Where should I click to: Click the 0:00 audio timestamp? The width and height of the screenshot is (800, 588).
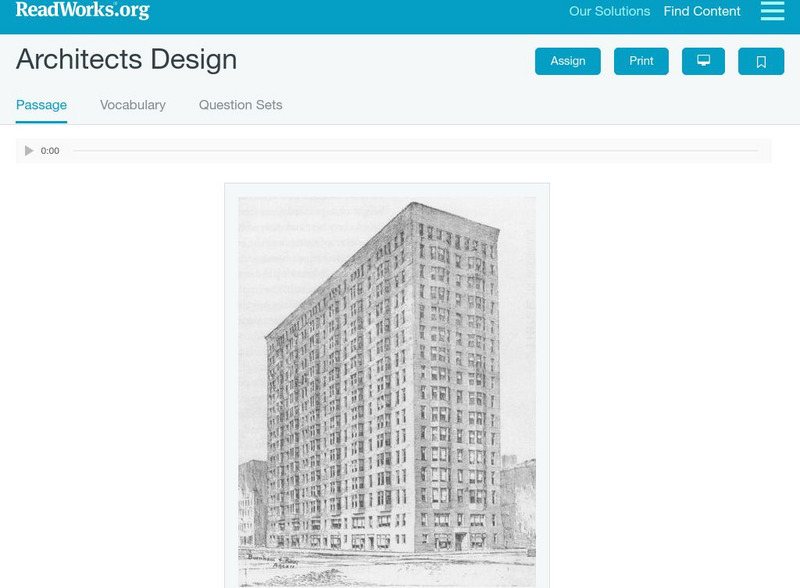(49, 151)
